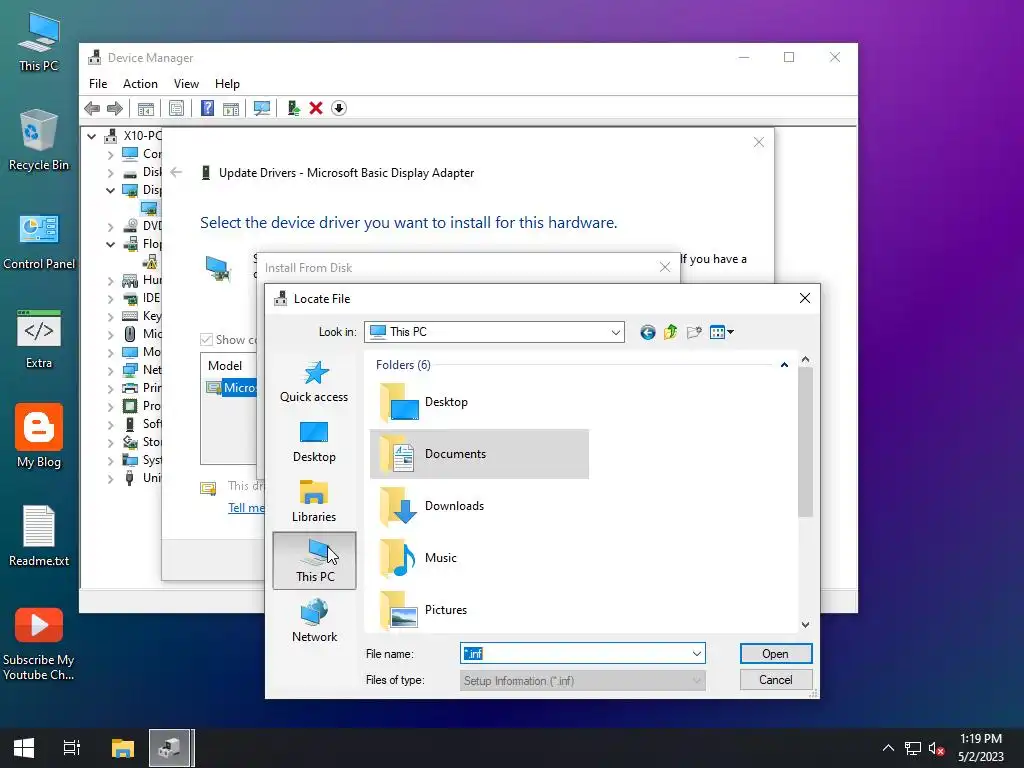Open the File menu in Device Manager
The height and width of the screenshot is (768, 1024).
coord(98,84)
